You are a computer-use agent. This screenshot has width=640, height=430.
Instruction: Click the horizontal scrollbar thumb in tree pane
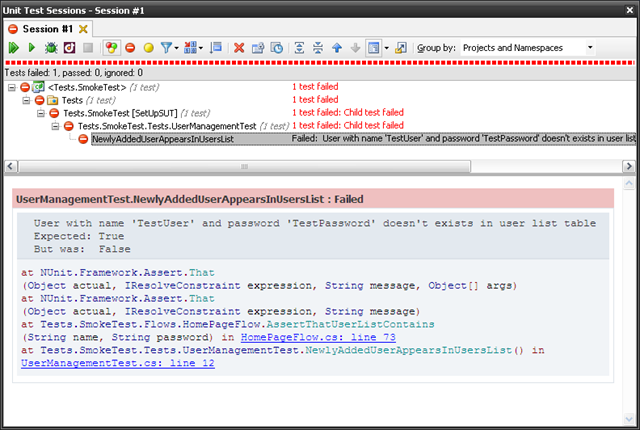click(244, 166)
